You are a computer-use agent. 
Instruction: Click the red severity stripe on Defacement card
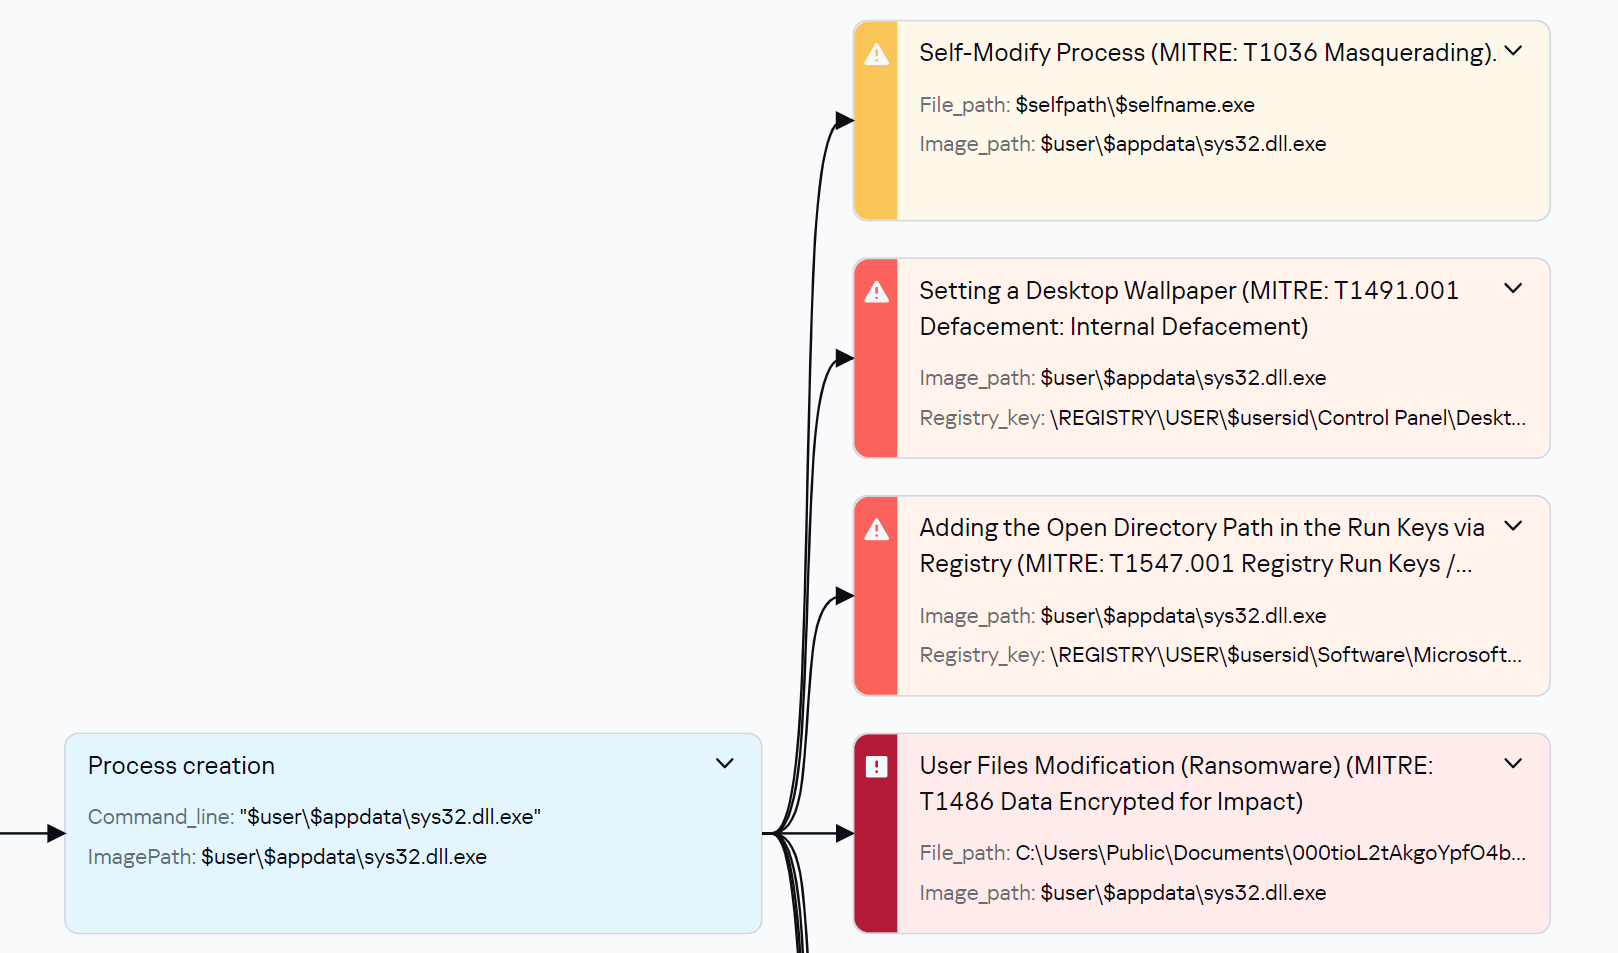[x=876, y=400]
